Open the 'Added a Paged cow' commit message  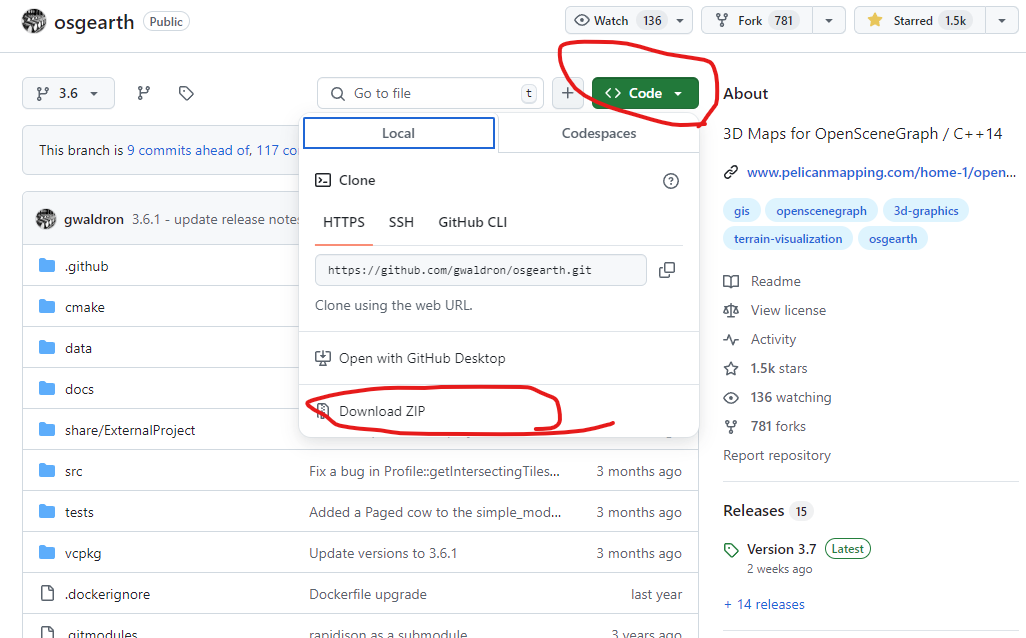click(x=435, y=512)
